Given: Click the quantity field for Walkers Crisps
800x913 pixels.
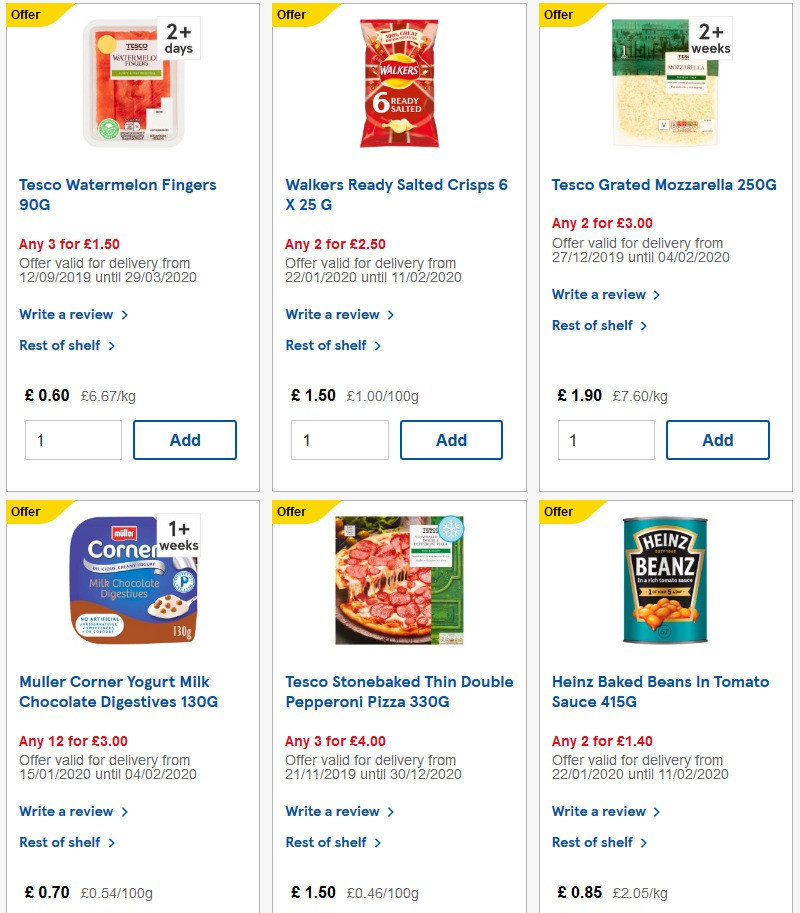Looking at the screenshot, I should 339,439.
